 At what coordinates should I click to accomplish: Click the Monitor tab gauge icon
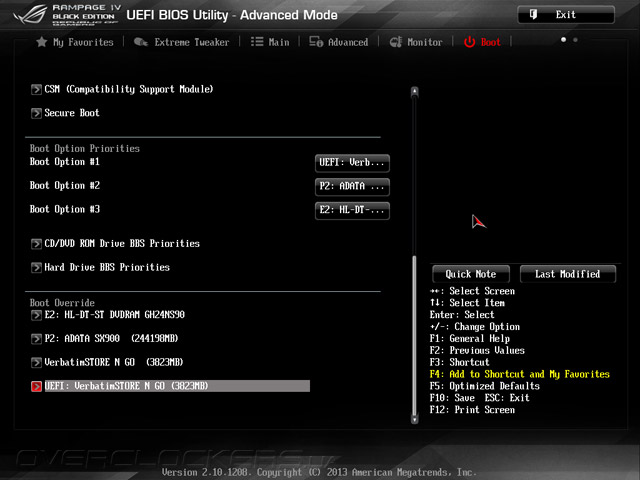[x=396, y=42]
